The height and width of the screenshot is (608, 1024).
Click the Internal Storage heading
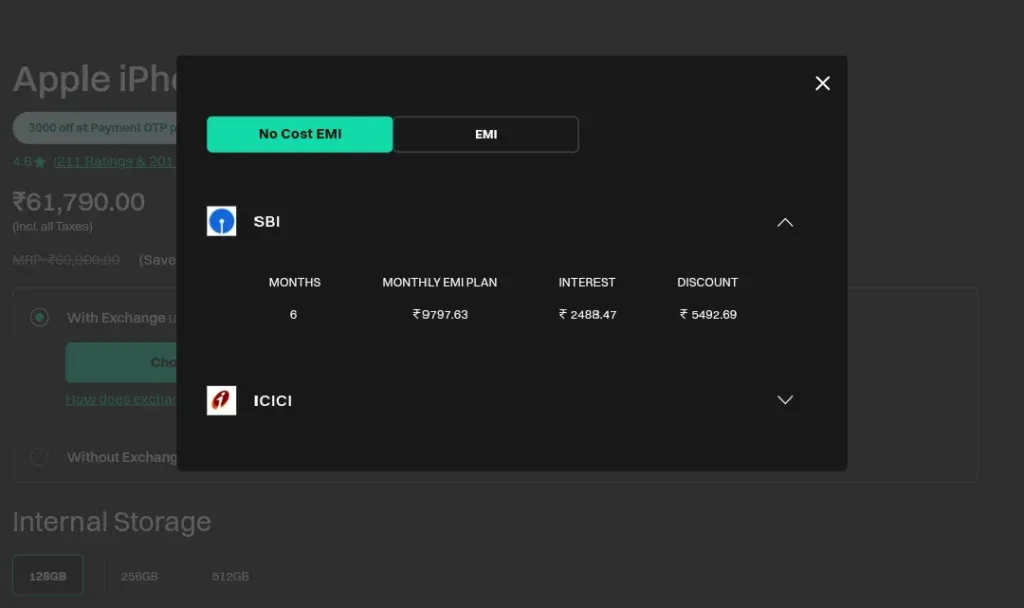(x=112, y=522)
